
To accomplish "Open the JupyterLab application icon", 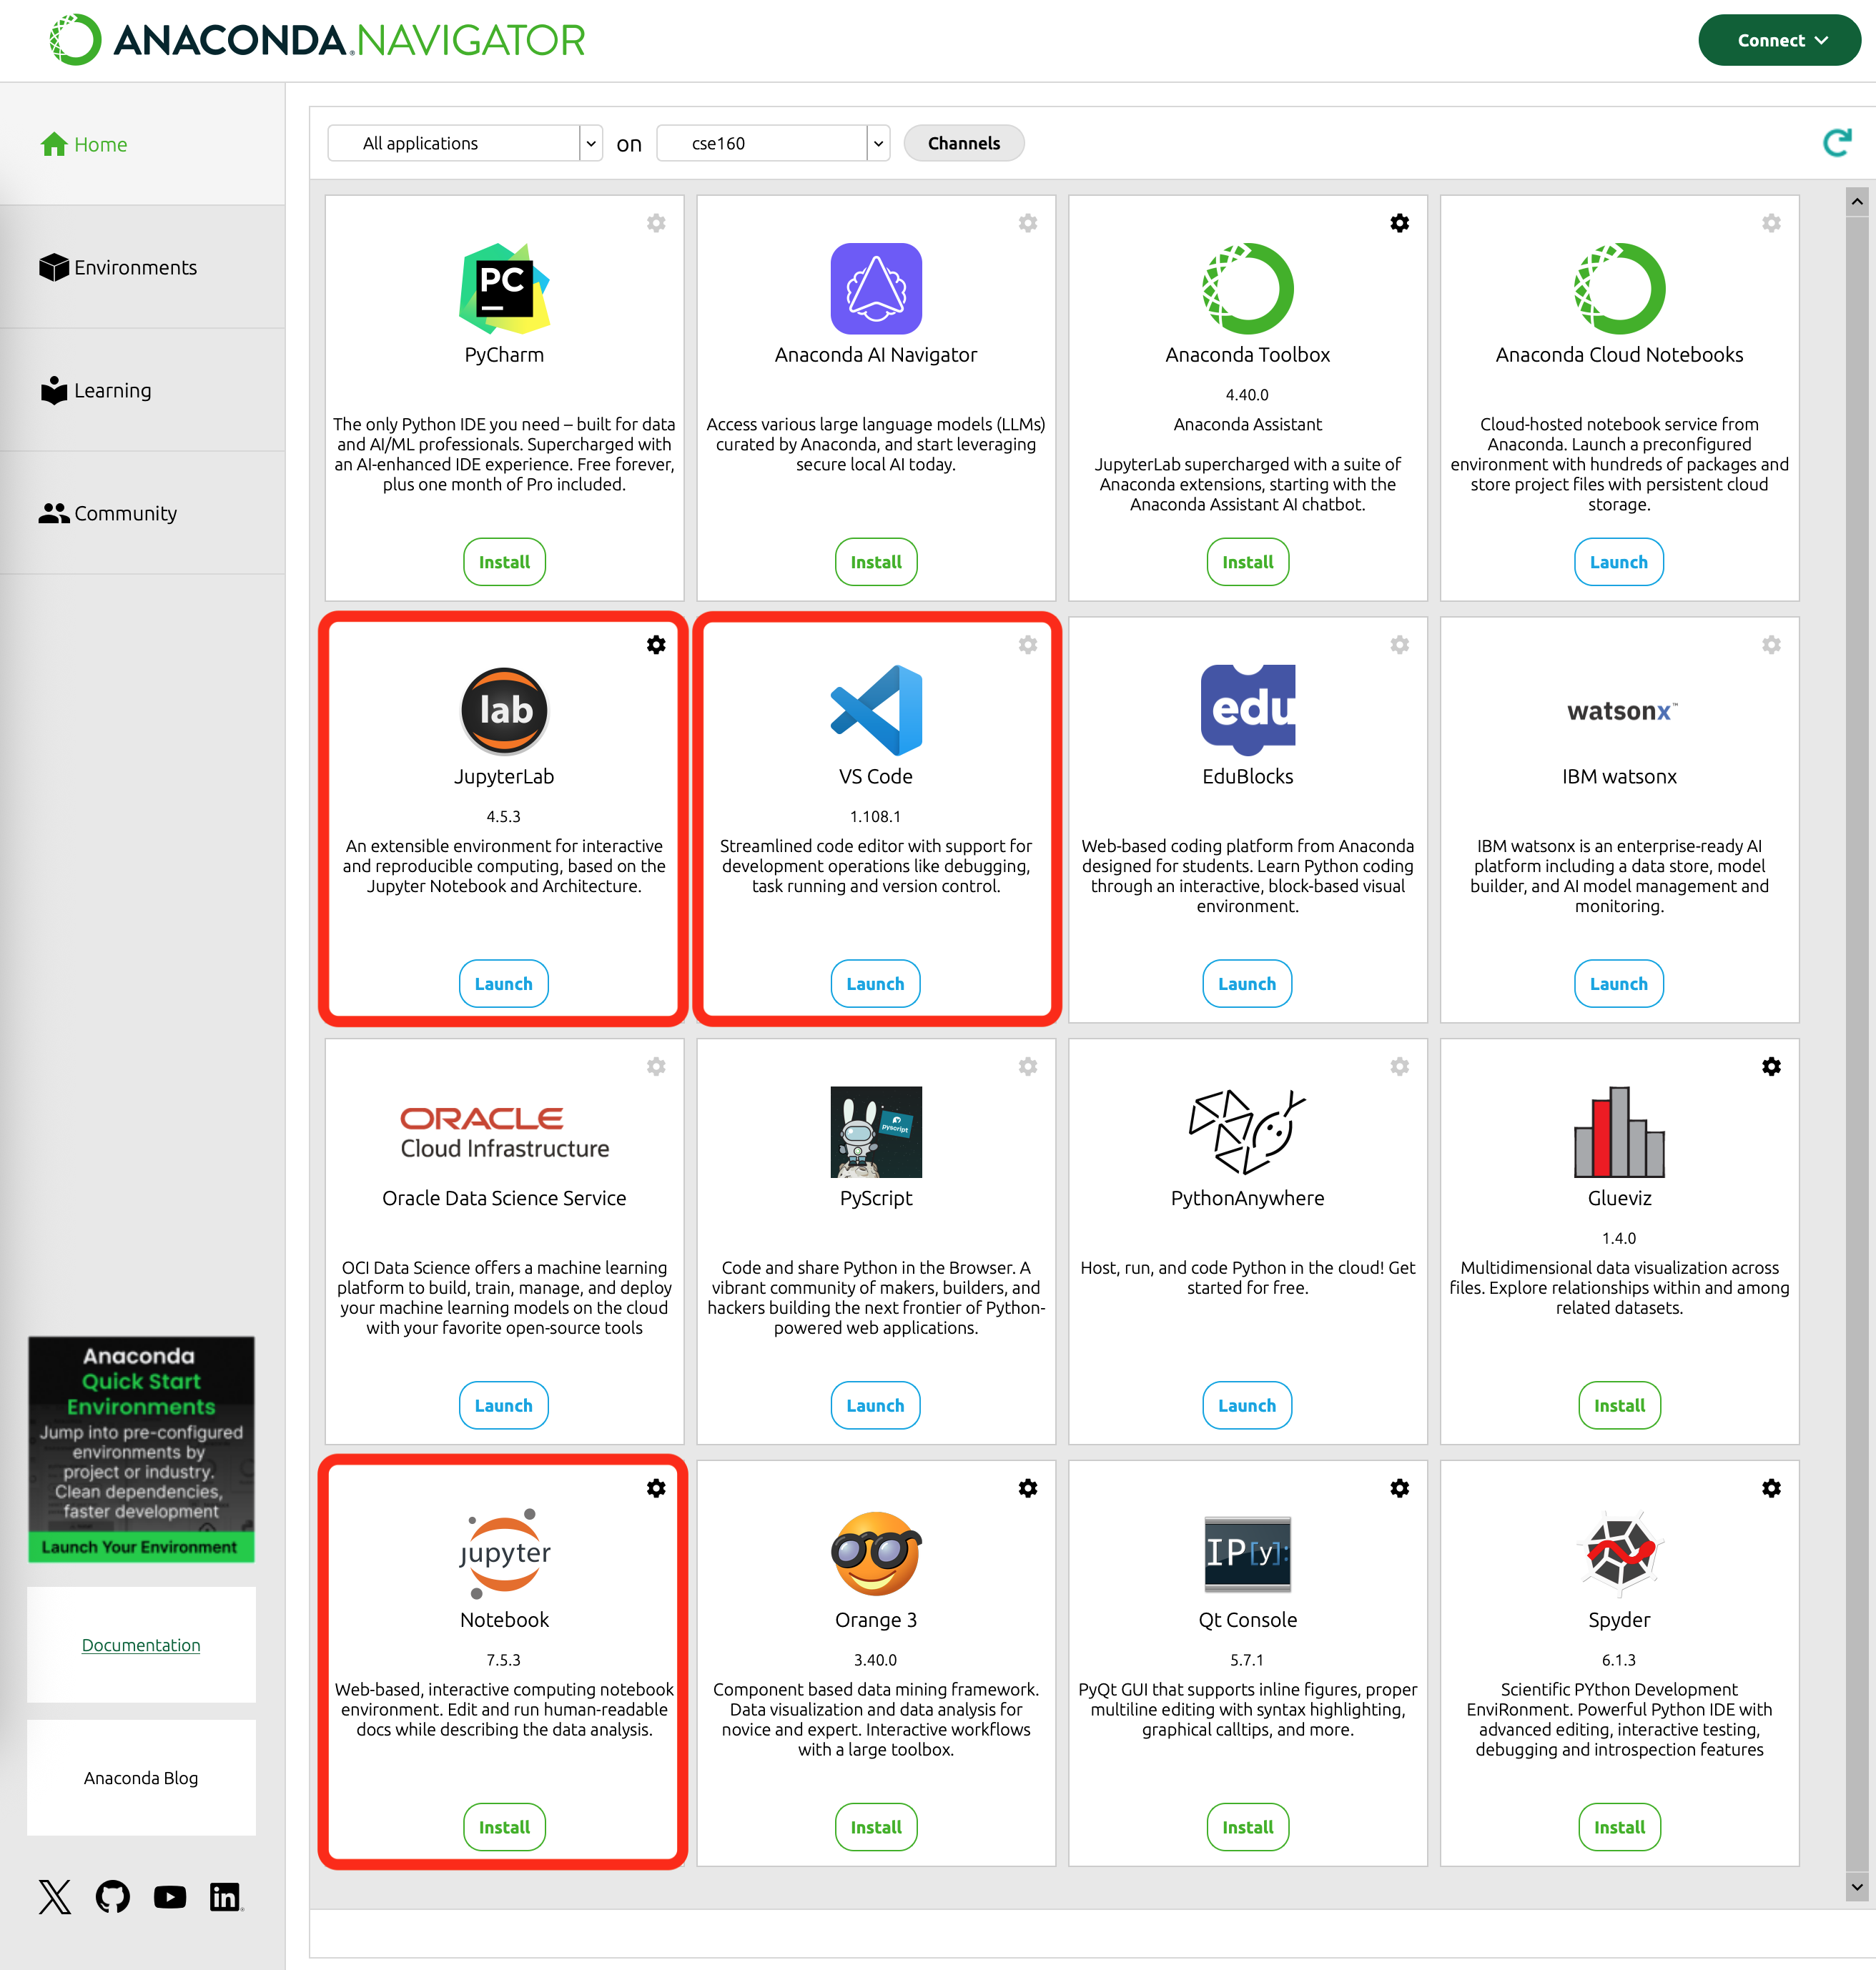I will coord(503,711).
